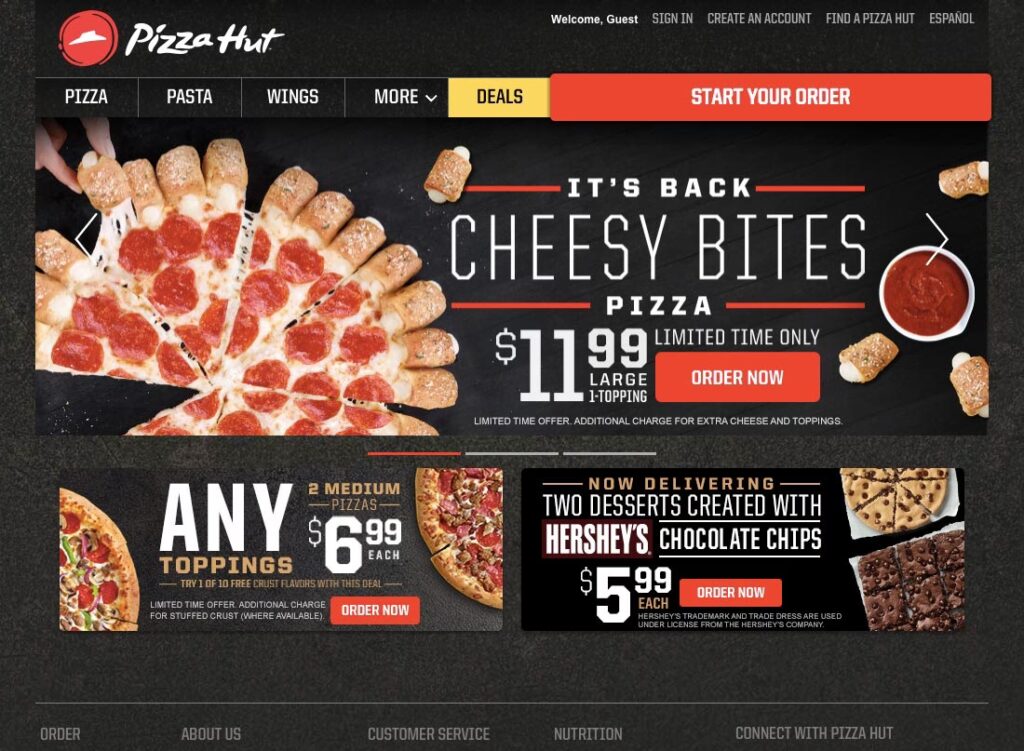1024x751 pixels.
Task: Switch language with ESPAÑOL link
Action: 952,19
